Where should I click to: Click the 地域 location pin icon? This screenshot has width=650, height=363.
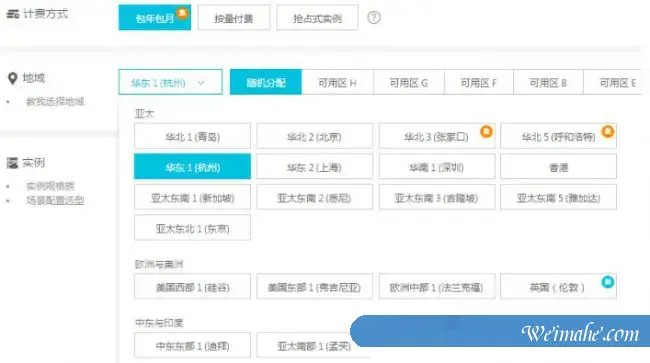coord(12,78)
